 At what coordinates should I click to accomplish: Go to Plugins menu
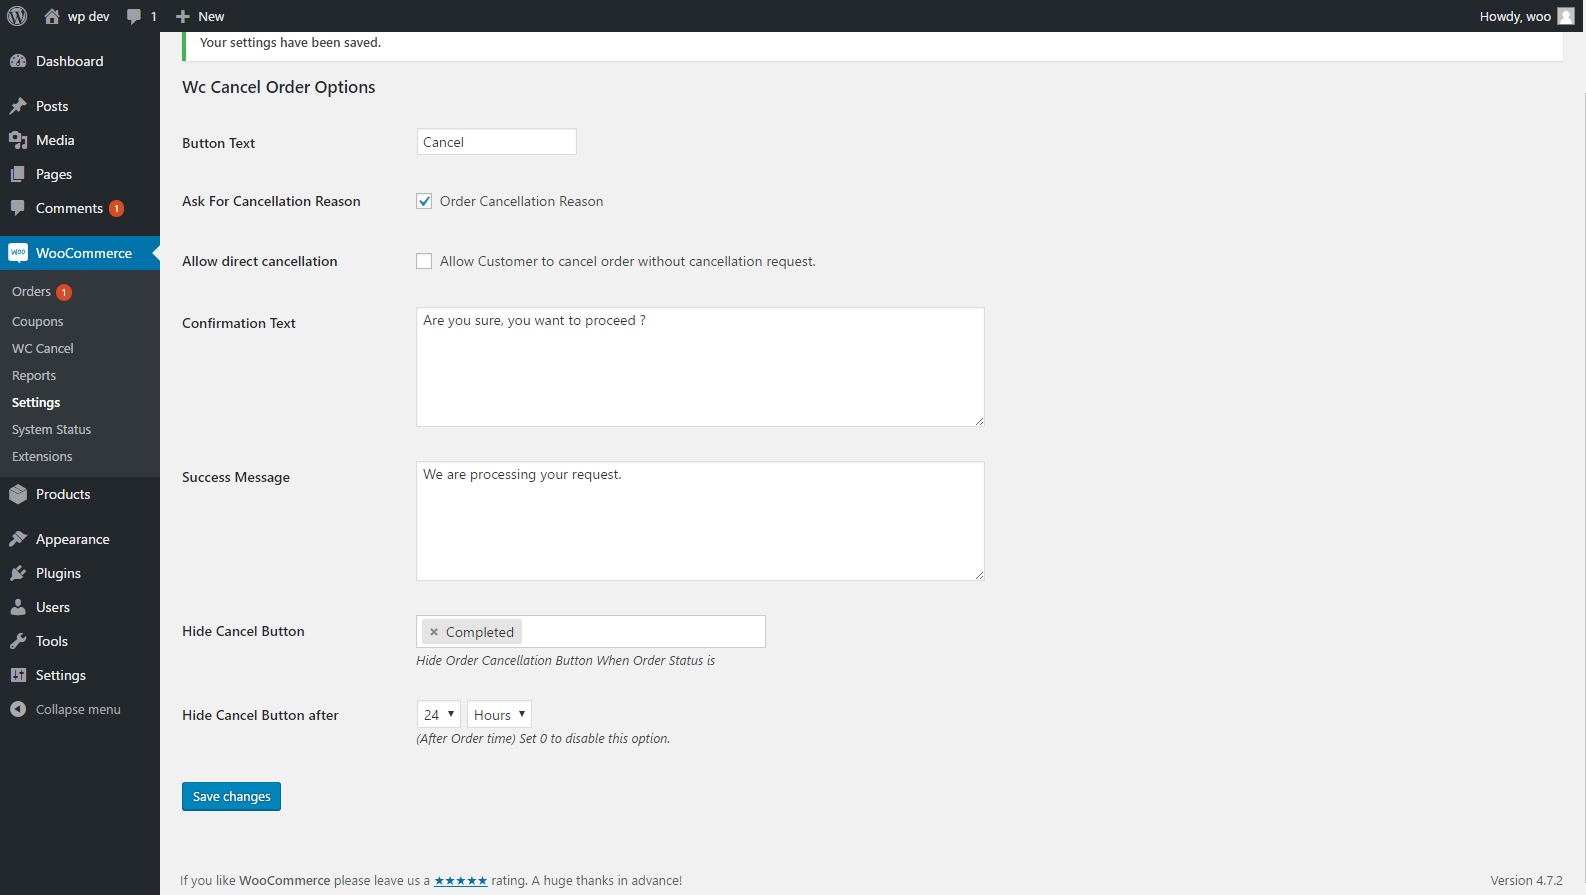pos(80,573)
